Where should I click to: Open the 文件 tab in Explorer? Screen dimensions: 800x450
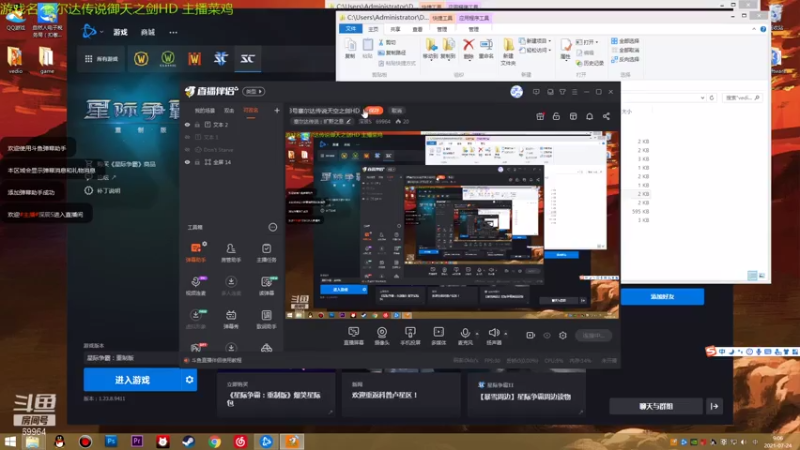point(351,29)
